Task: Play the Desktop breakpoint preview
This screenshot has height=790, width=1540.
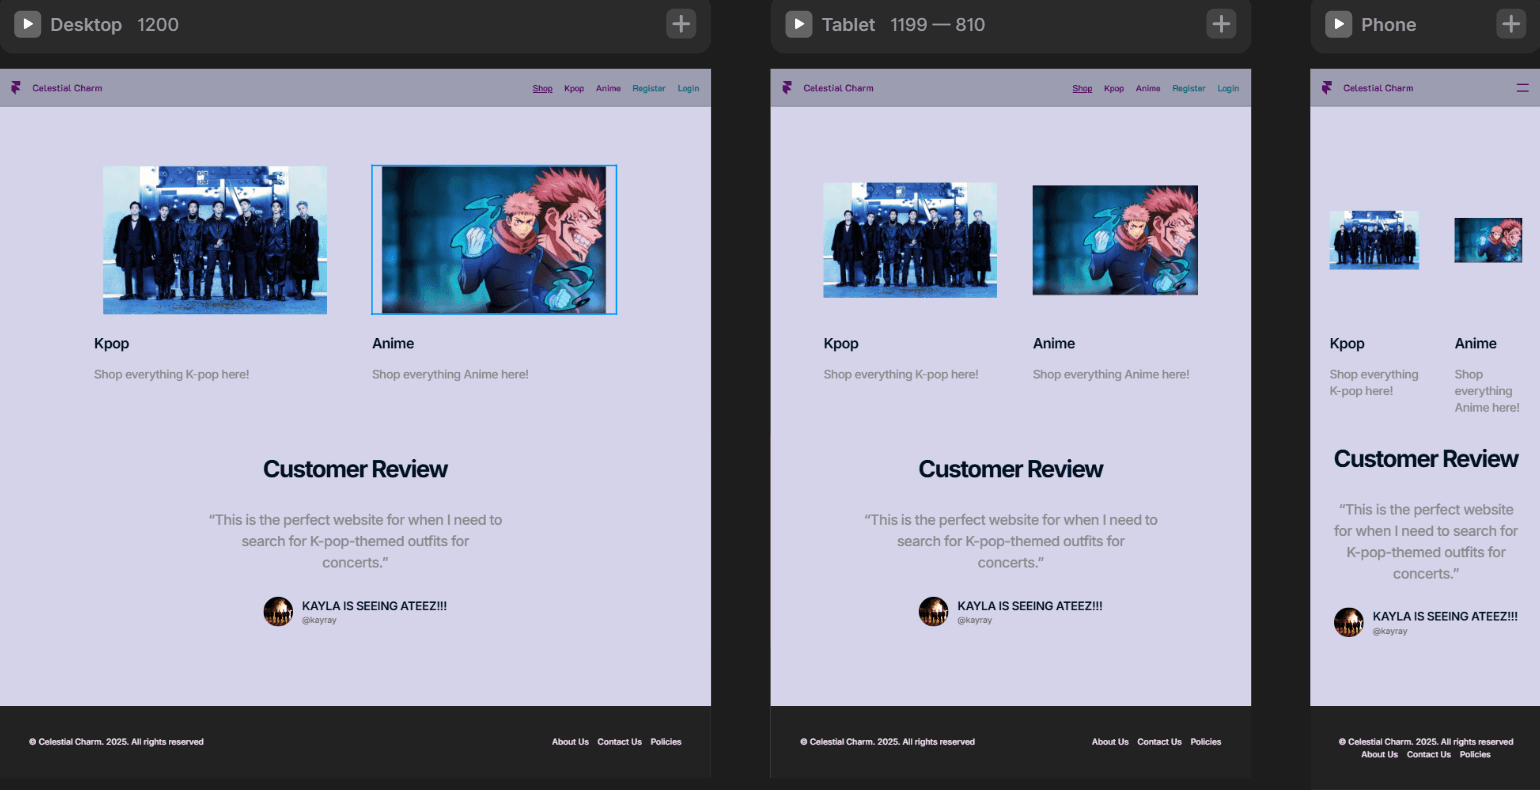Action: [27, 24]
